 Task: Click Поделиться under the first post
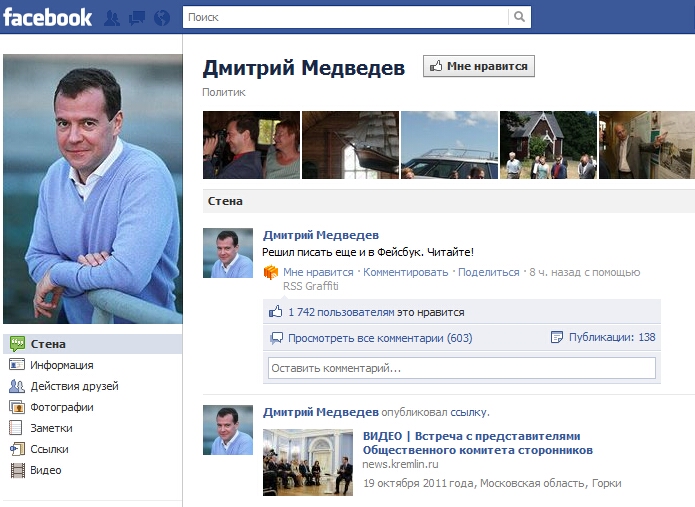488,272
